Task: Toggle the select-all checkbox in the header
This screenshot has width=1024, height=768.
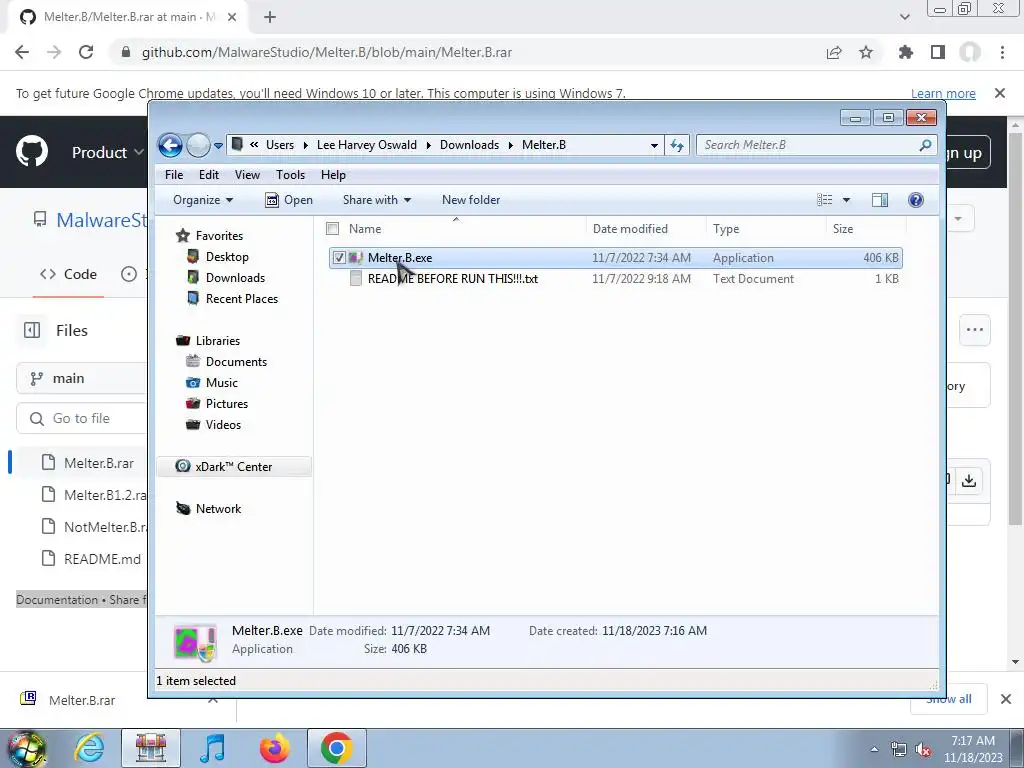Action: coord(332,229)
